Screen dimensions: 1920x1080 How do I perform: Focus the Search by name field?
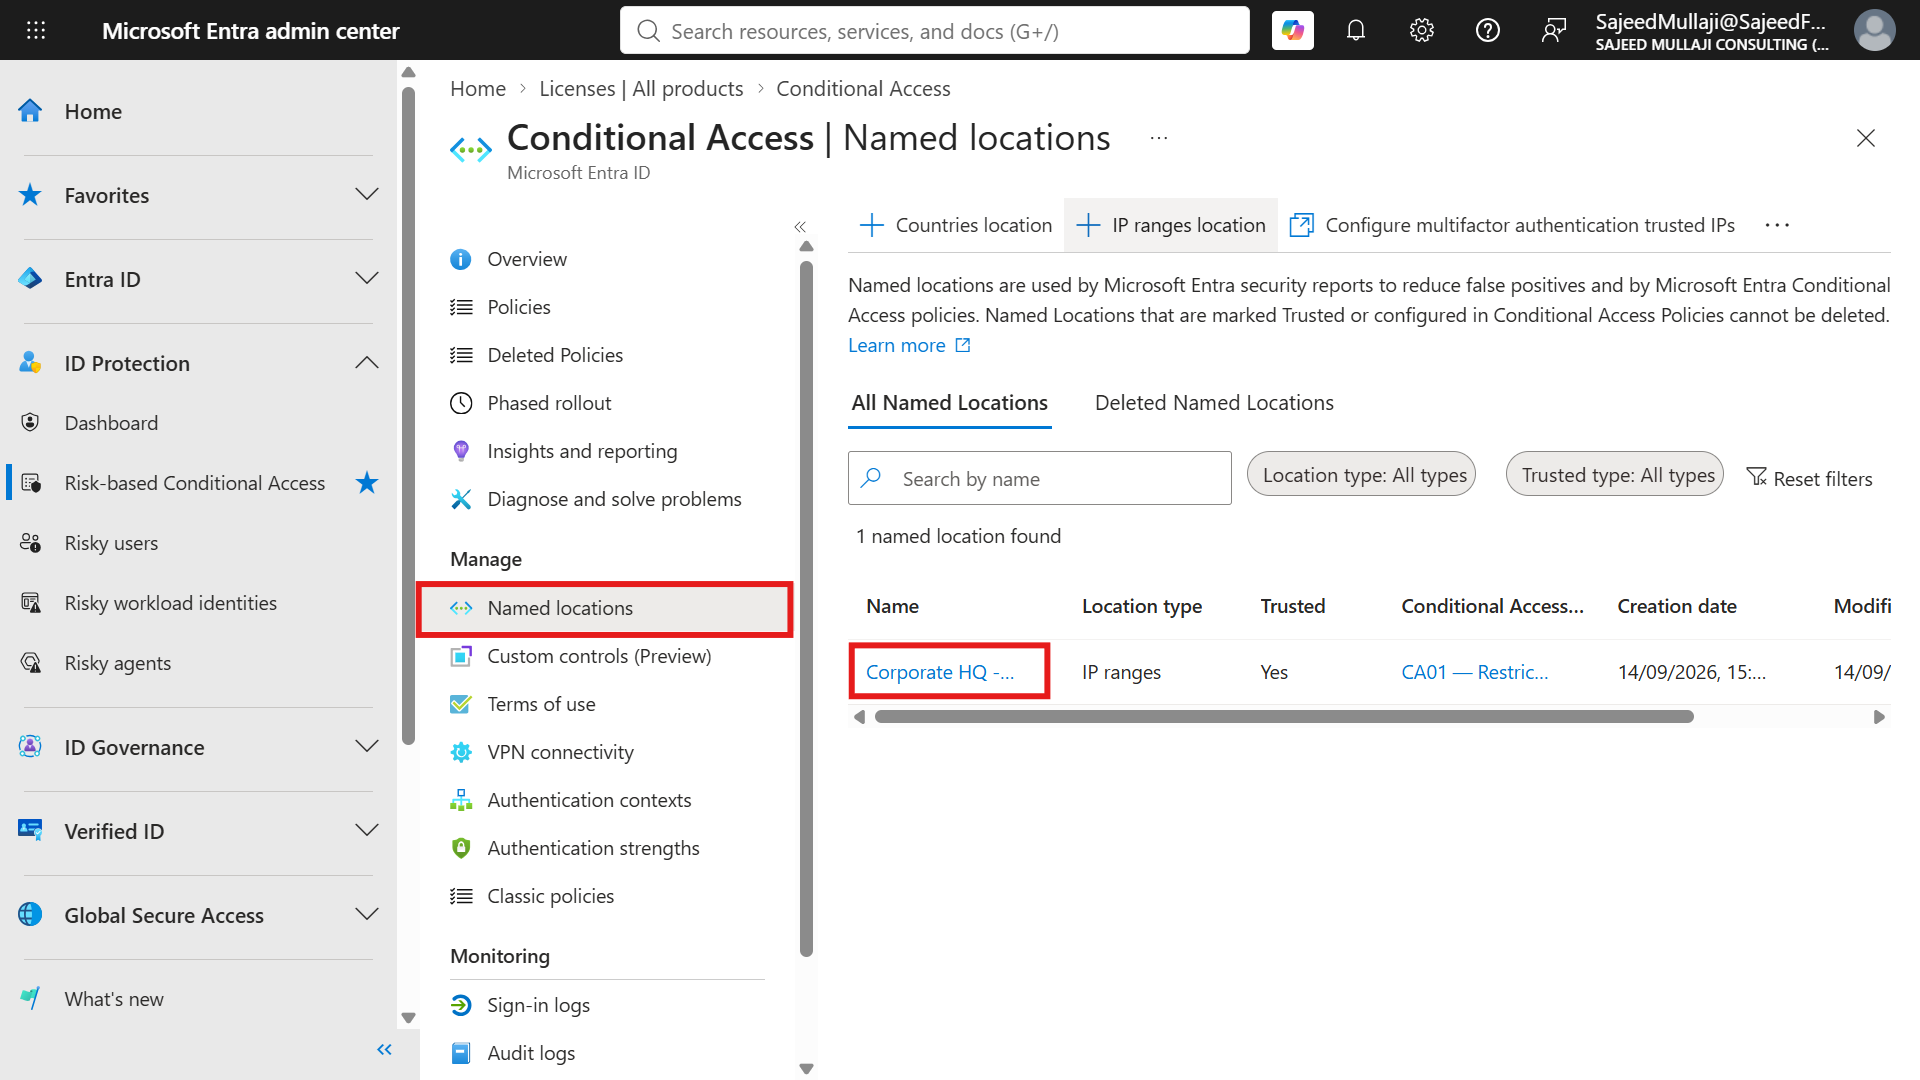(1040, 478)
